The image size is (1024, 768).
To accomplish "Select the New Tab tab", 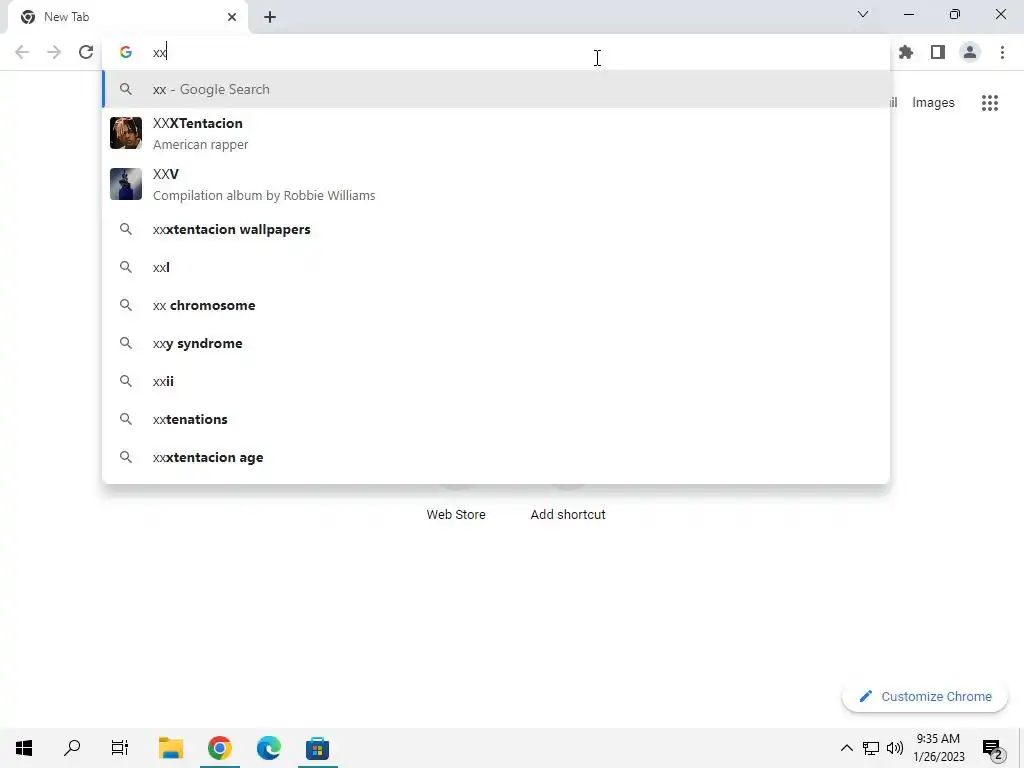I will [128, 17].
